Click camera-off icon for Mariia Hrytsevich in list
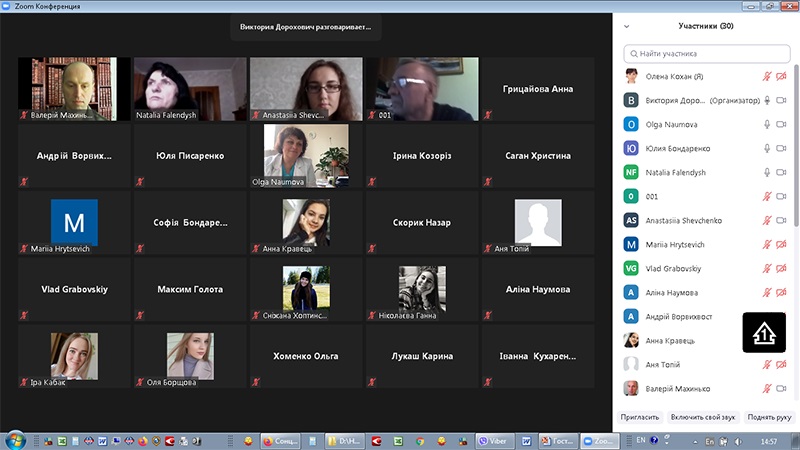Image resolution: width=800 pixels, height=450 pixels. (x=781, y=244)
